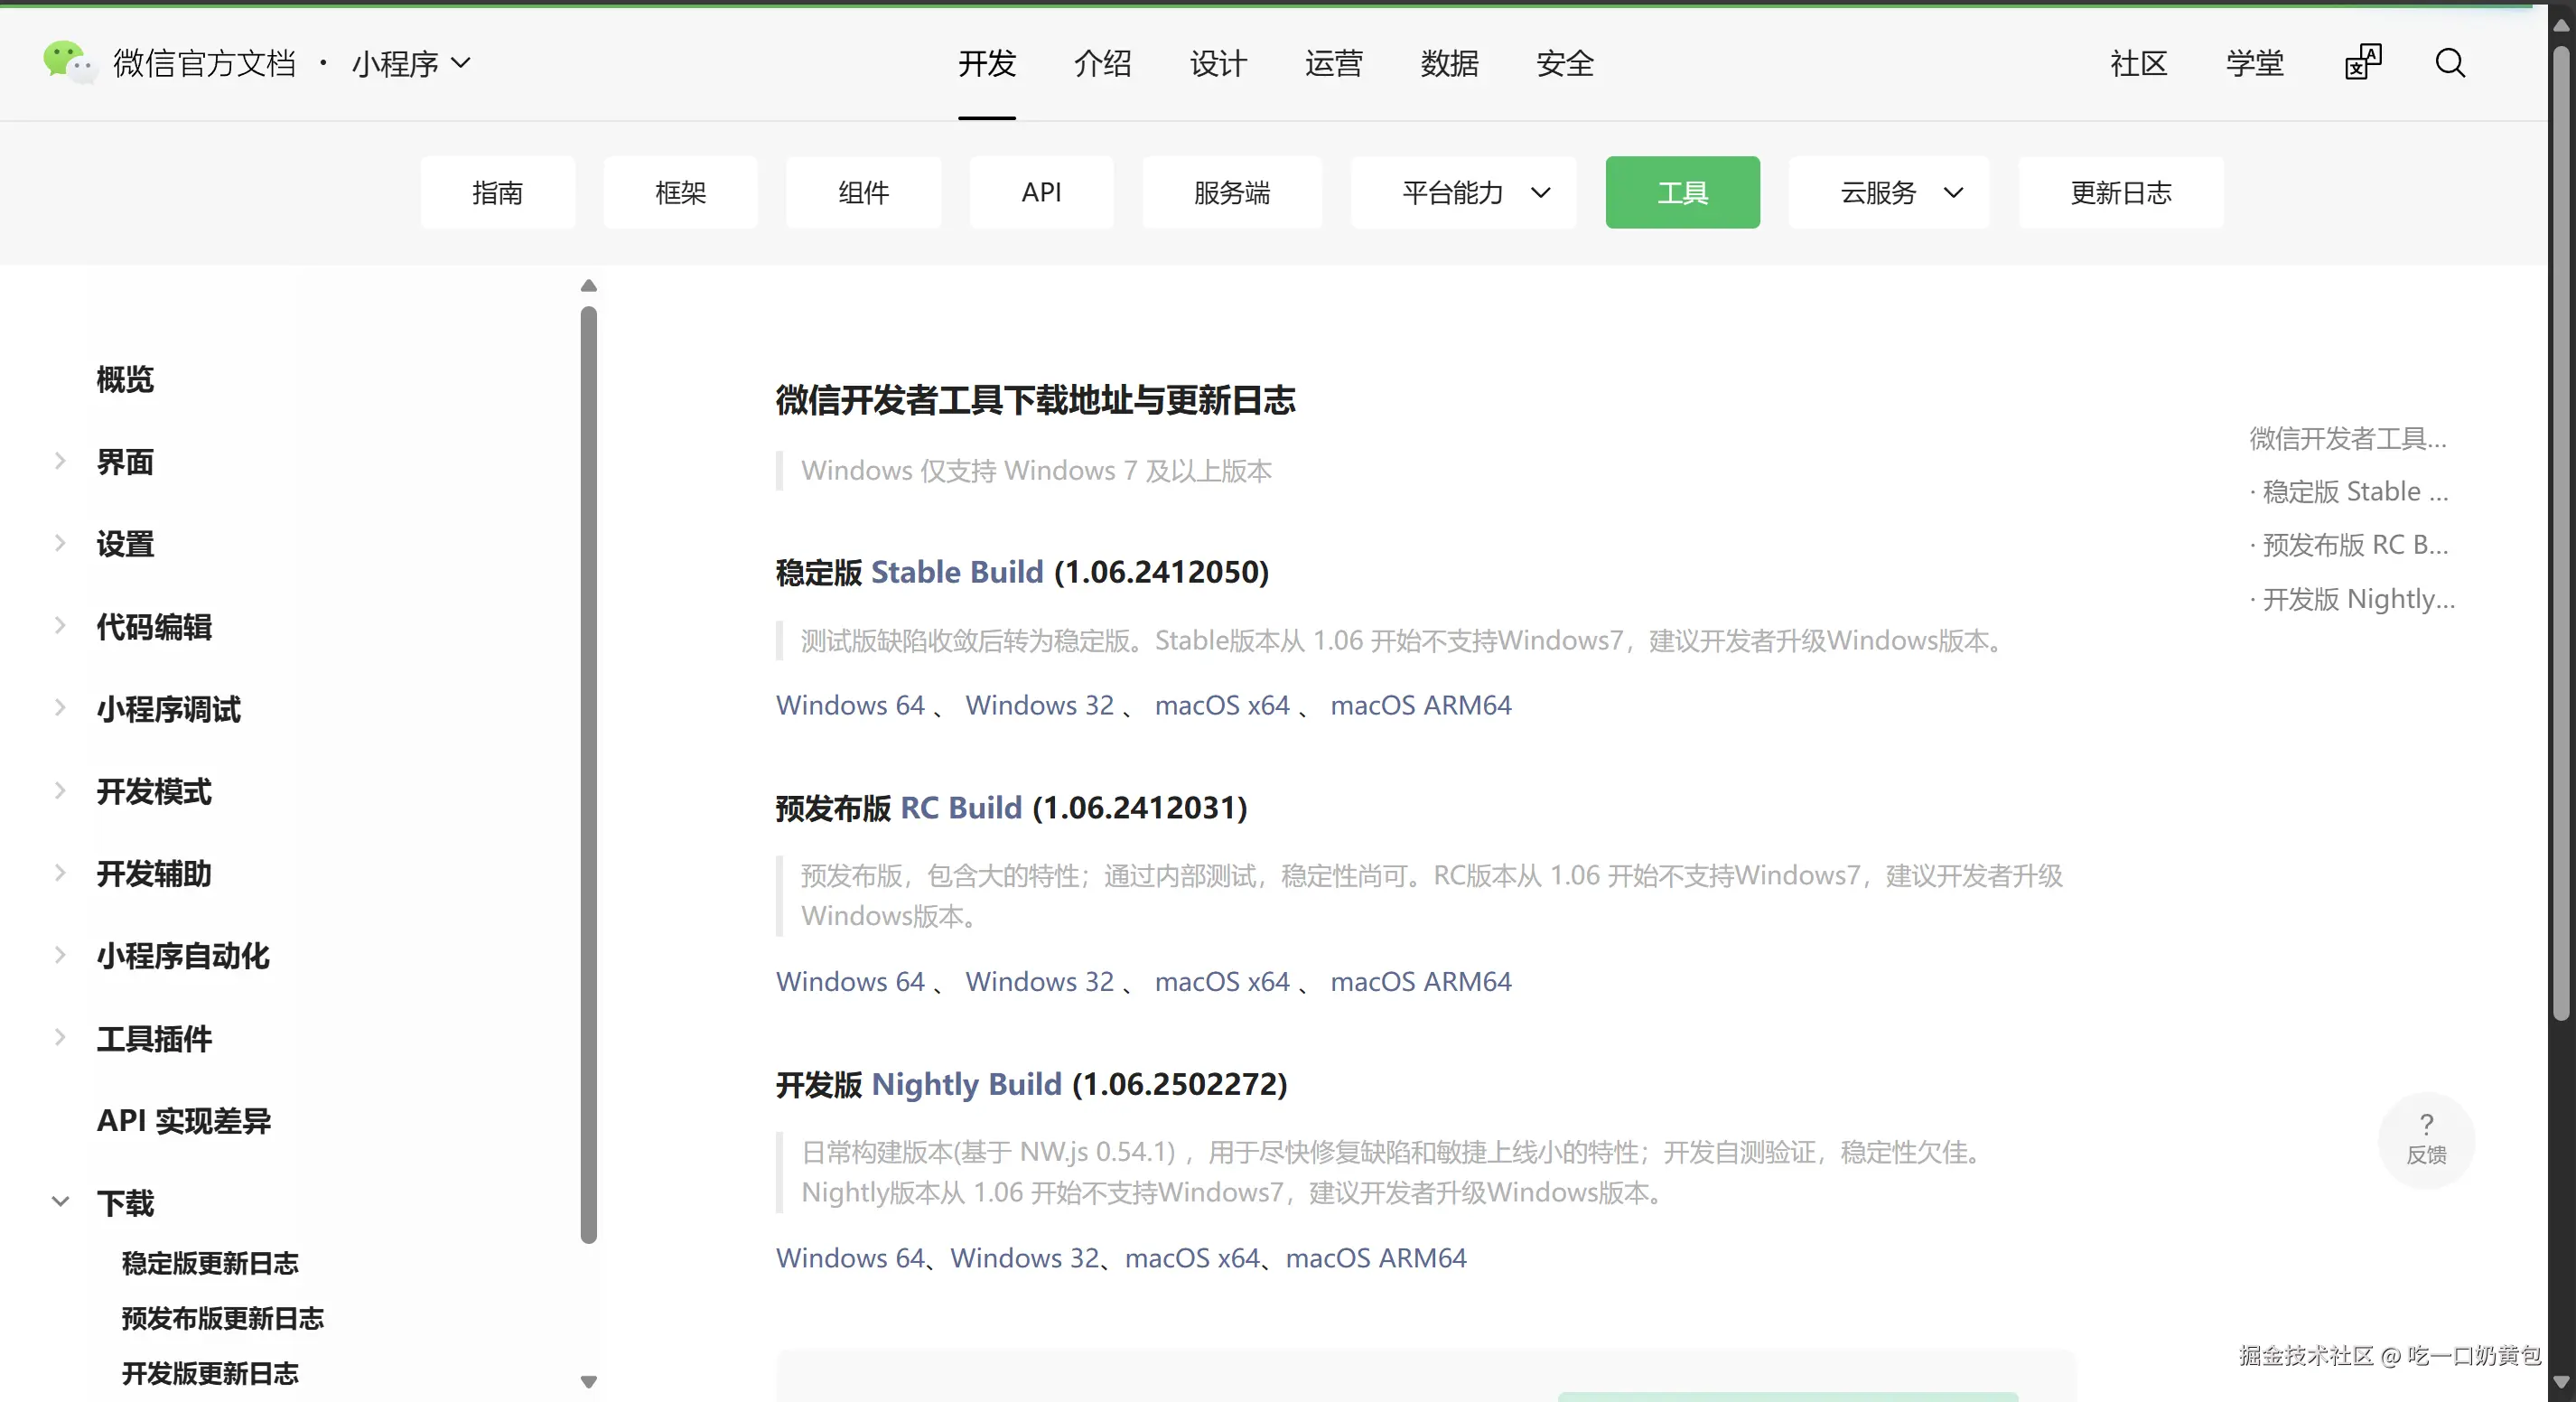Switch to the 设计 top tab
This screenshot has height=1402, width=2576.
1218,63
